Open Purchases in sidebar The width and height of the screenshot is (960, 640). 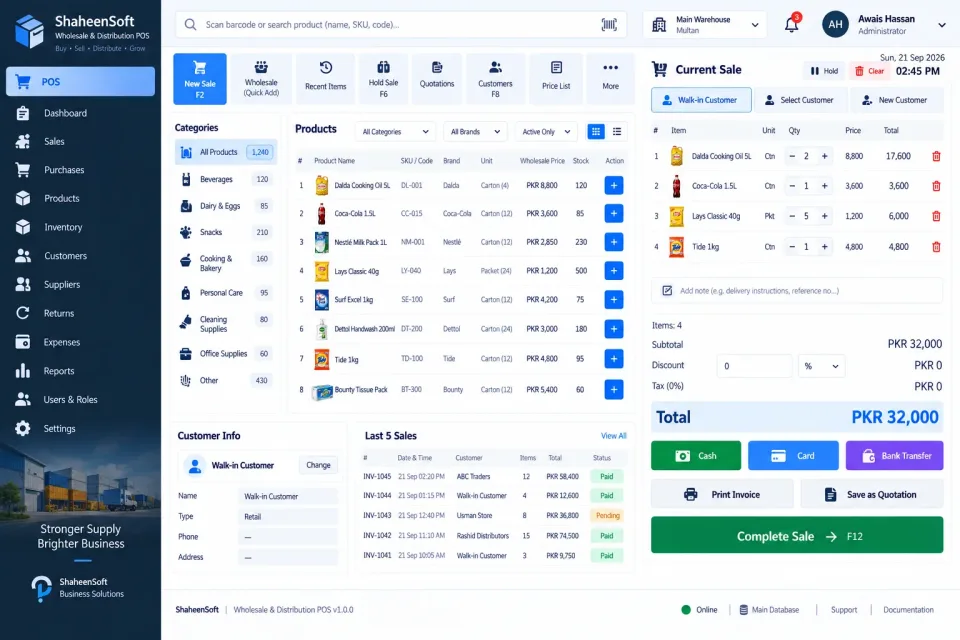point(80,170)
